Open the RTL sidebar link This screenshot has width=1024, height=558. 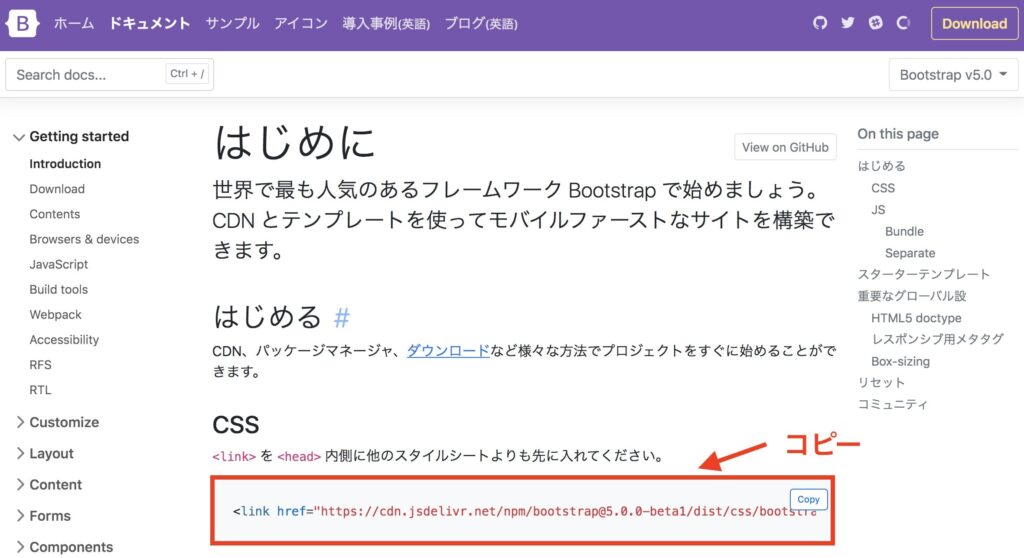click(40, 390)
